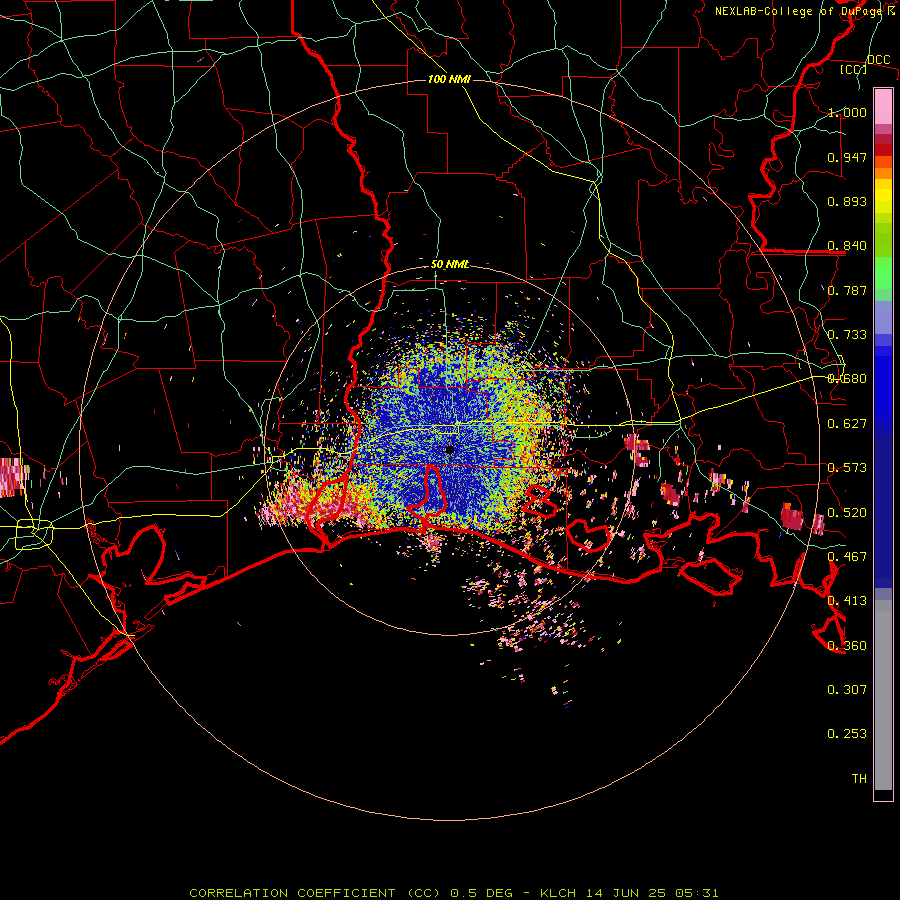The image size is (900, 900).
Task: Pick the bright green color bar segment
Action: (x=883, y=273)
